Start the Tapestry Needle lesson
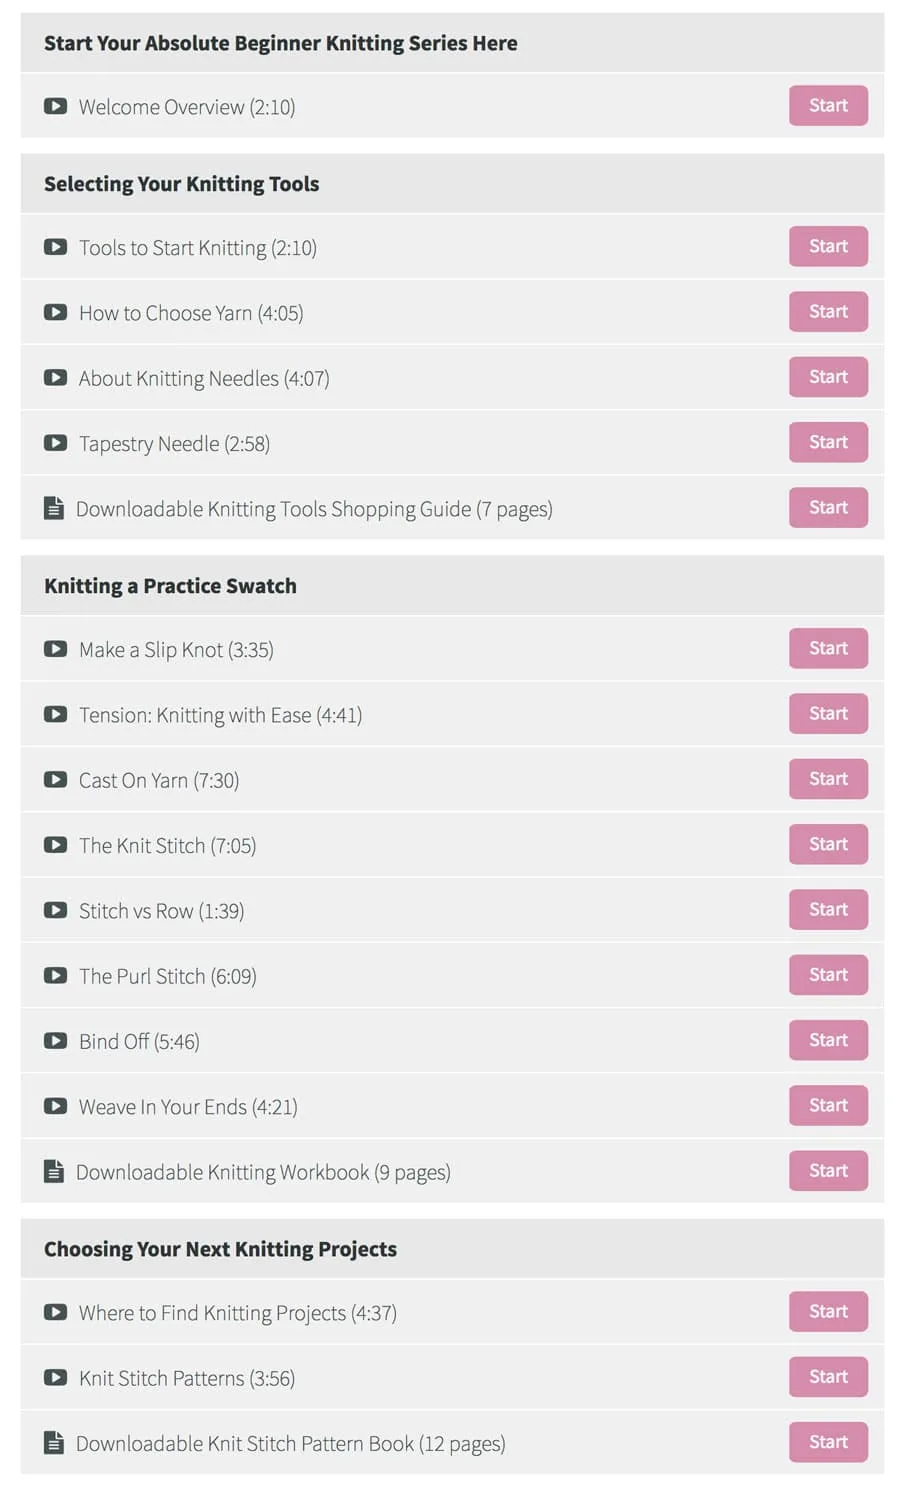 pyautogui.click(x=828, y=442)
